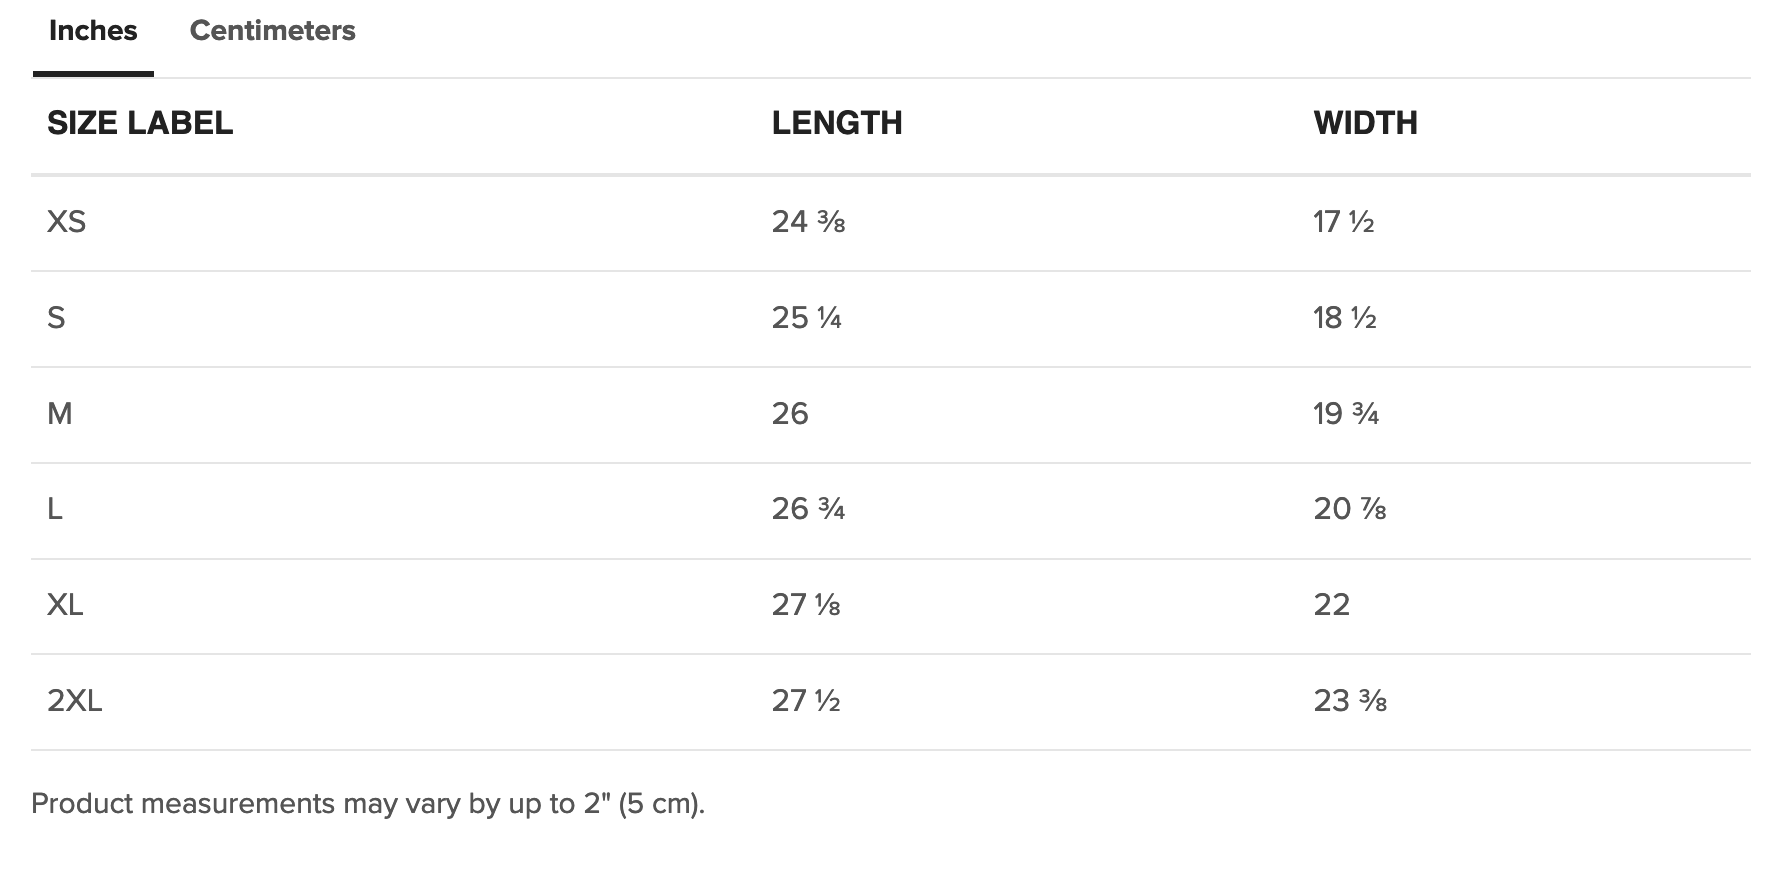1776x892 pixels.
Task: Click the M length value 26
Action: (790, 414)
